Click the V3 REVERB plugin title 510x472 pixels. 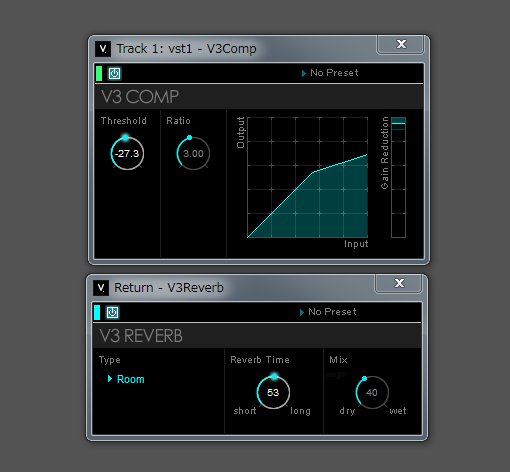tap(141, 336)
